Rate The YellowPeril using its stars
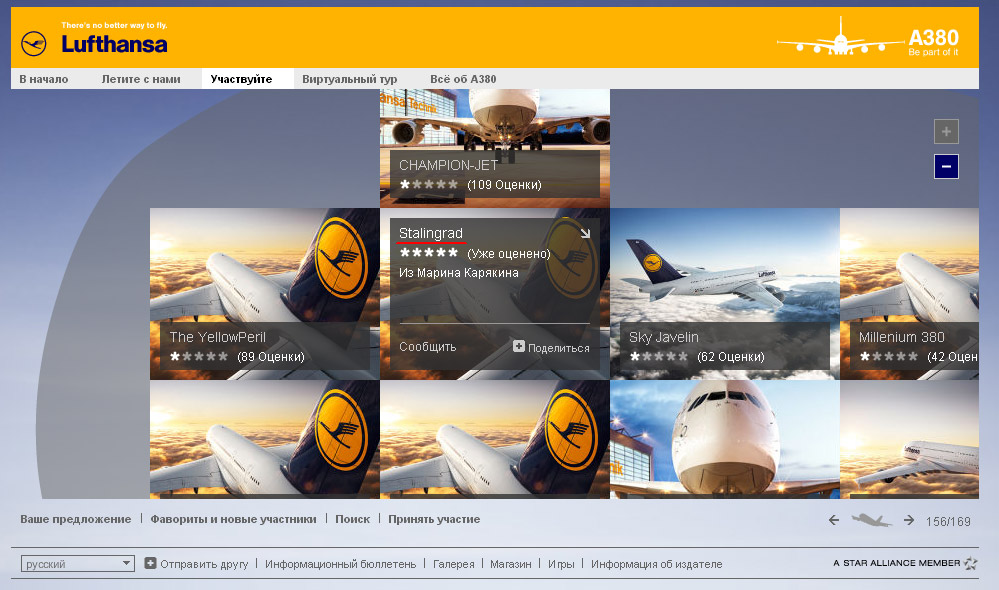The height and width of the screenshot is (590, 999). coord(199,357)
